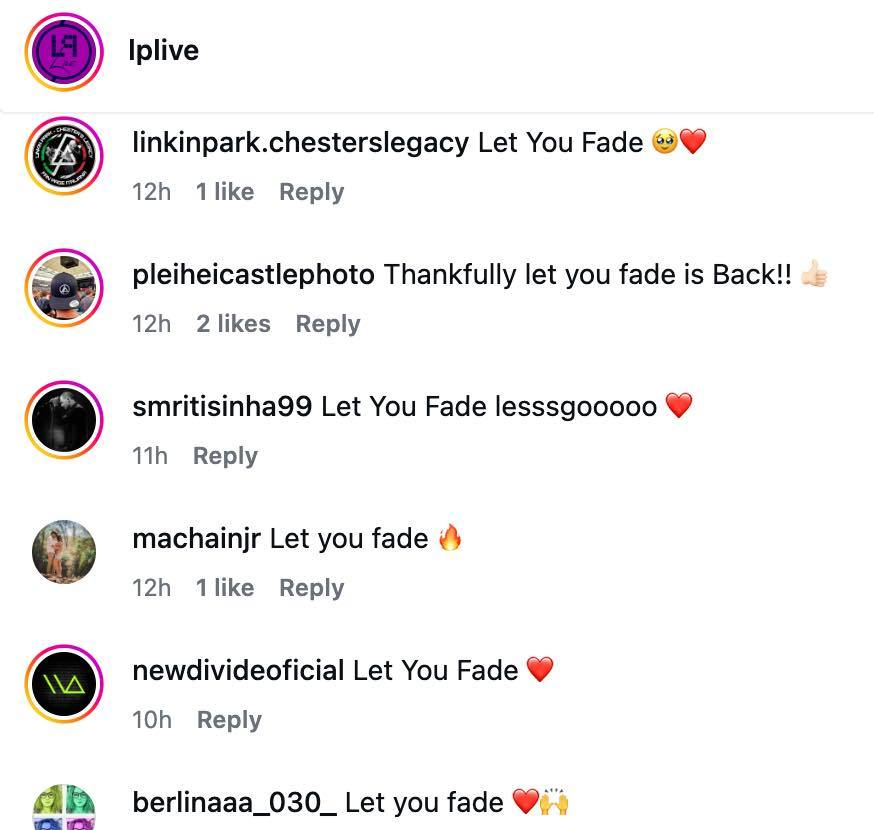
Task: Open lplive profile avatar in header
Action: (x=64, y=51)
